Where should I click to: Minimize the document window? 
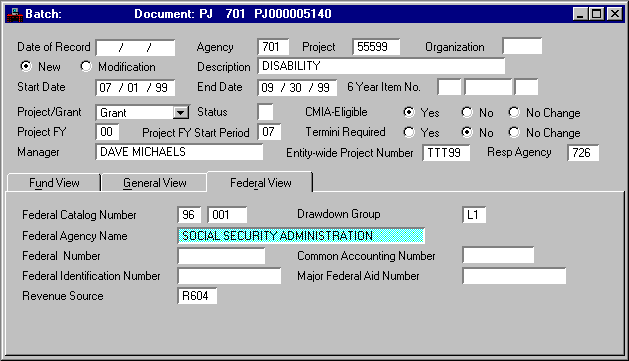580,14
